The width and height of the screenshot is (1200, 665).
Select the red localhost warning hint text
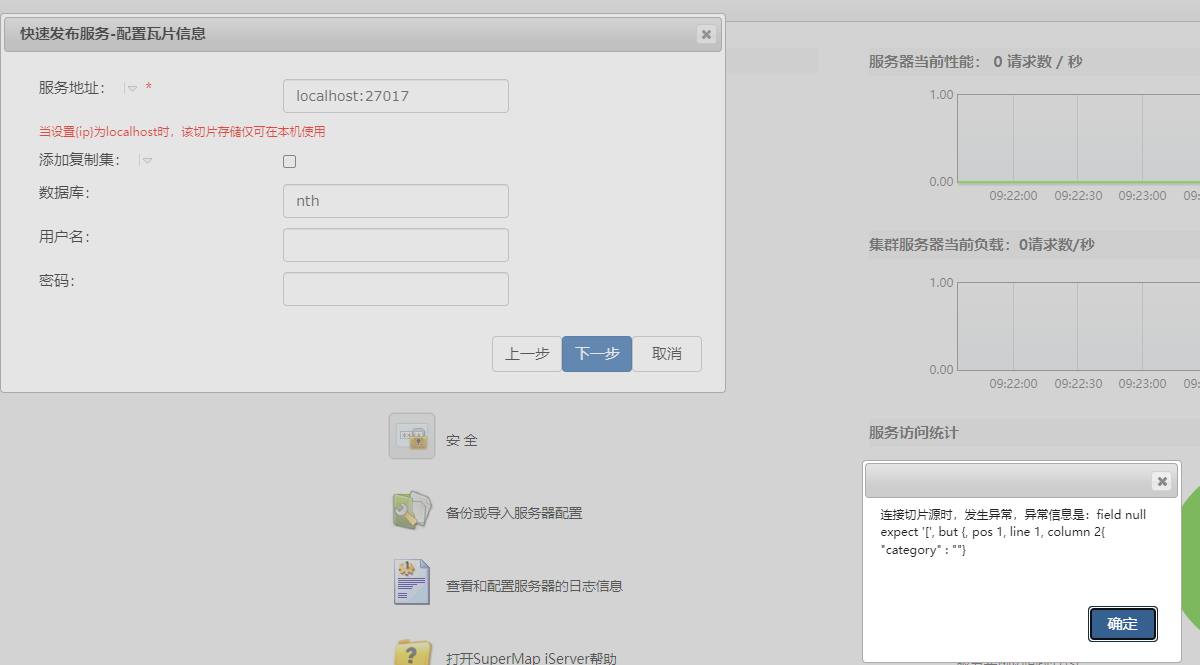pyautogui.click(x=182, y=131)
